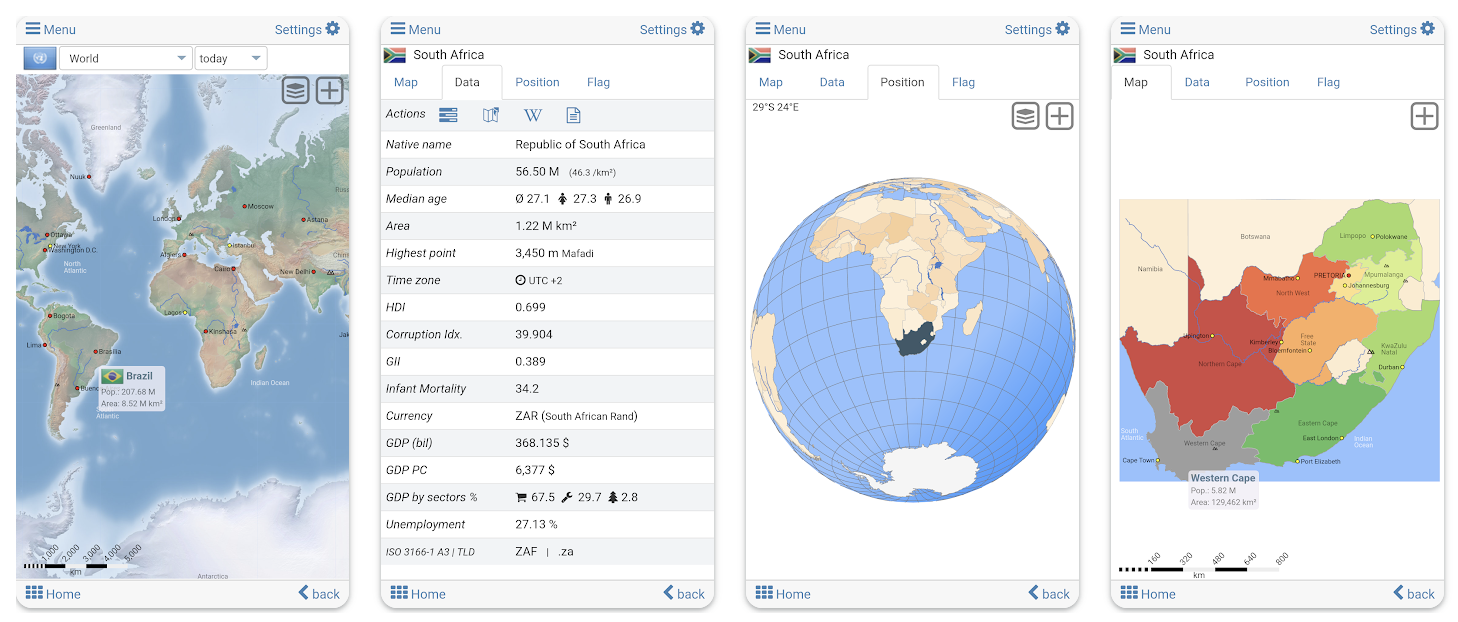Open the layers selector on the World map
The height and width of the screenshot is (622, 1458).
click(295, 90)
